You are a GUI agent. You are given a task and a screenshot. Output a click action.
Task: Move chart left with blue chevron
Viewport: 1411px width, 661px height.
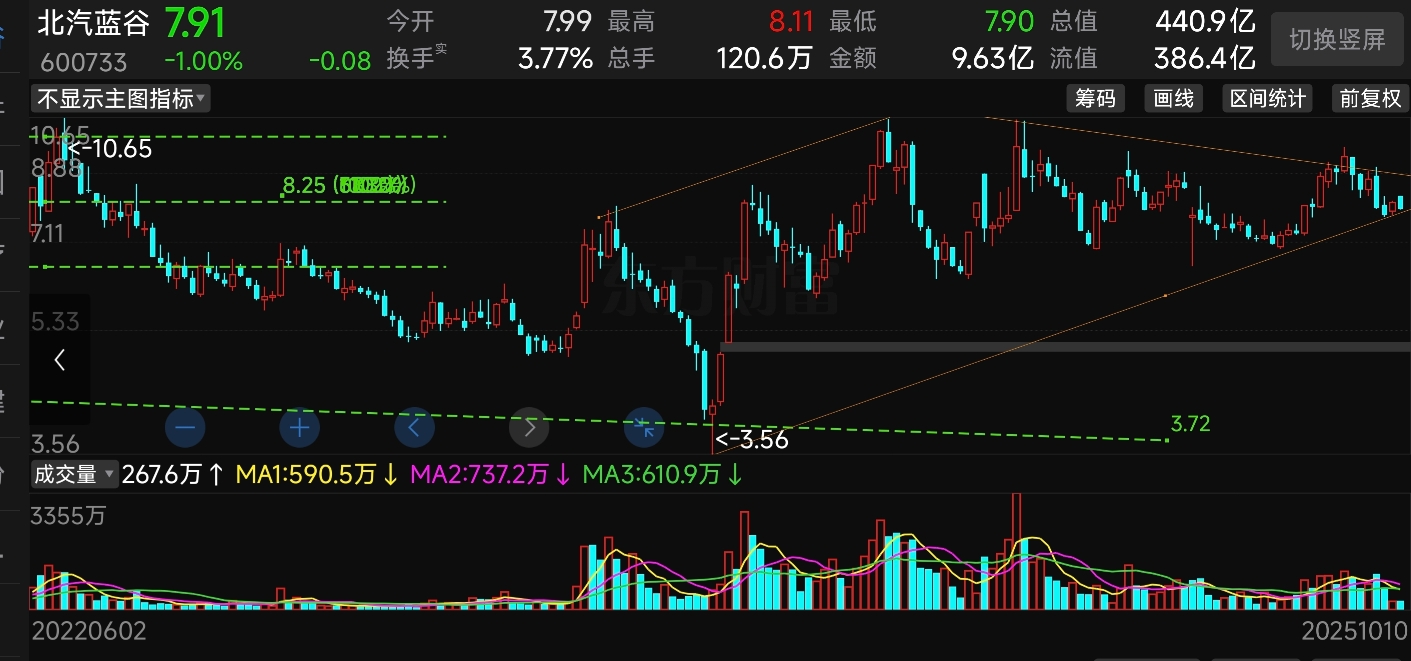[x=414, y=428]
